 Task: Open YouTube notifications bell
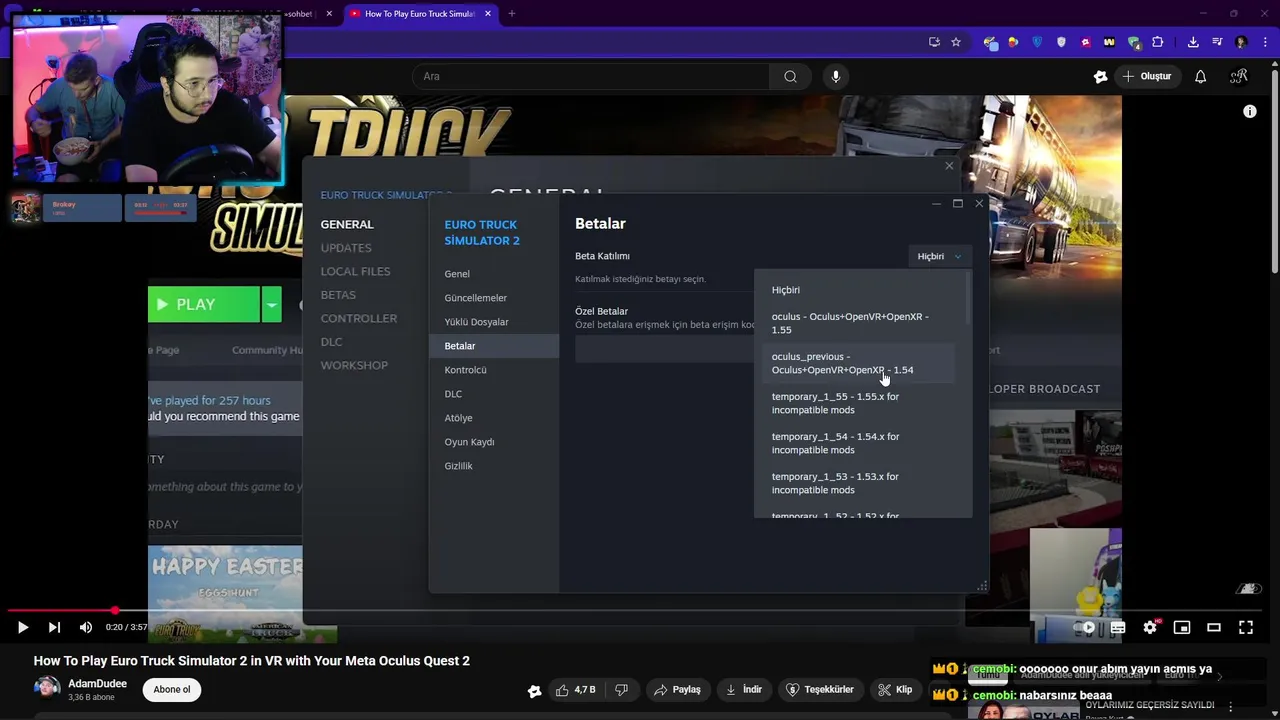tap(1200, 76)
